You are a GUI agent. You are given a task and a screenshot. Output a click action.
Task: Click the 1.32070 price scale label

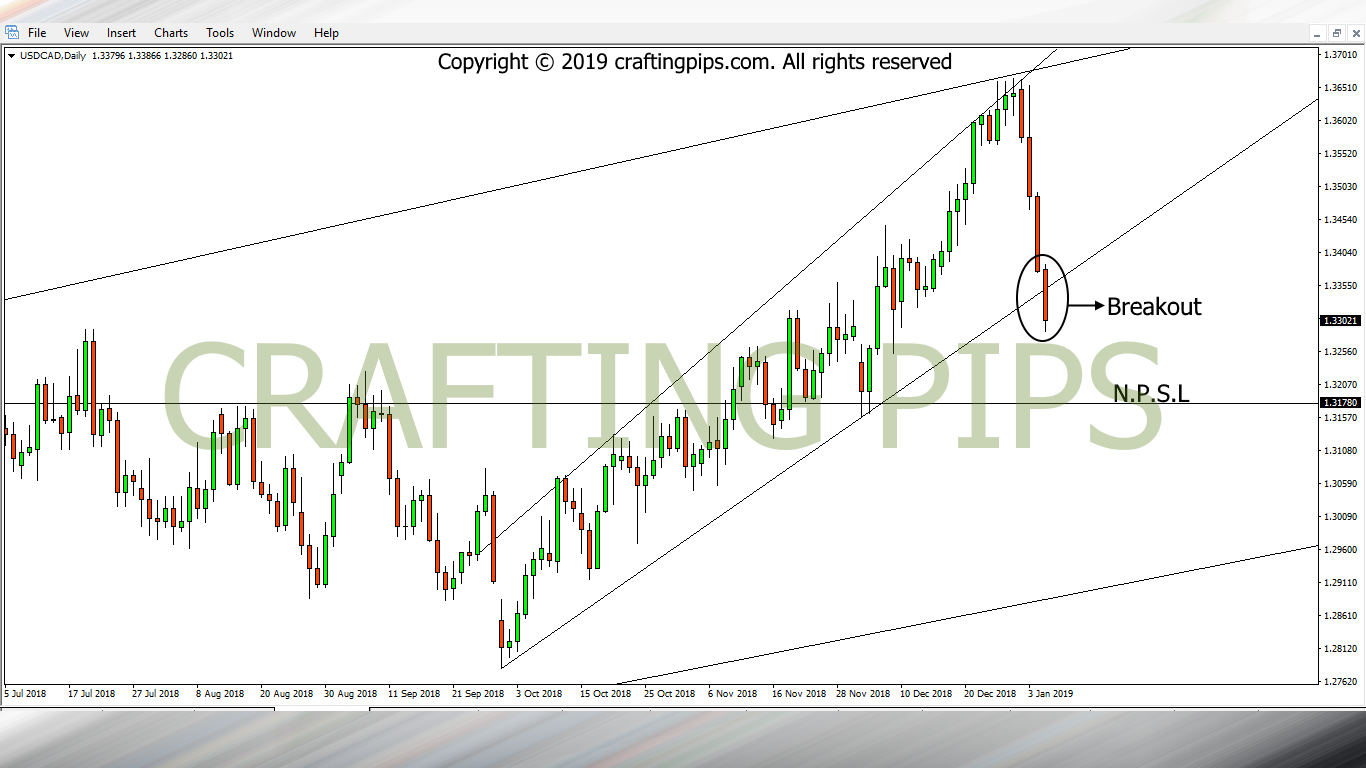pyautogui.click(x=1338, y=385)
